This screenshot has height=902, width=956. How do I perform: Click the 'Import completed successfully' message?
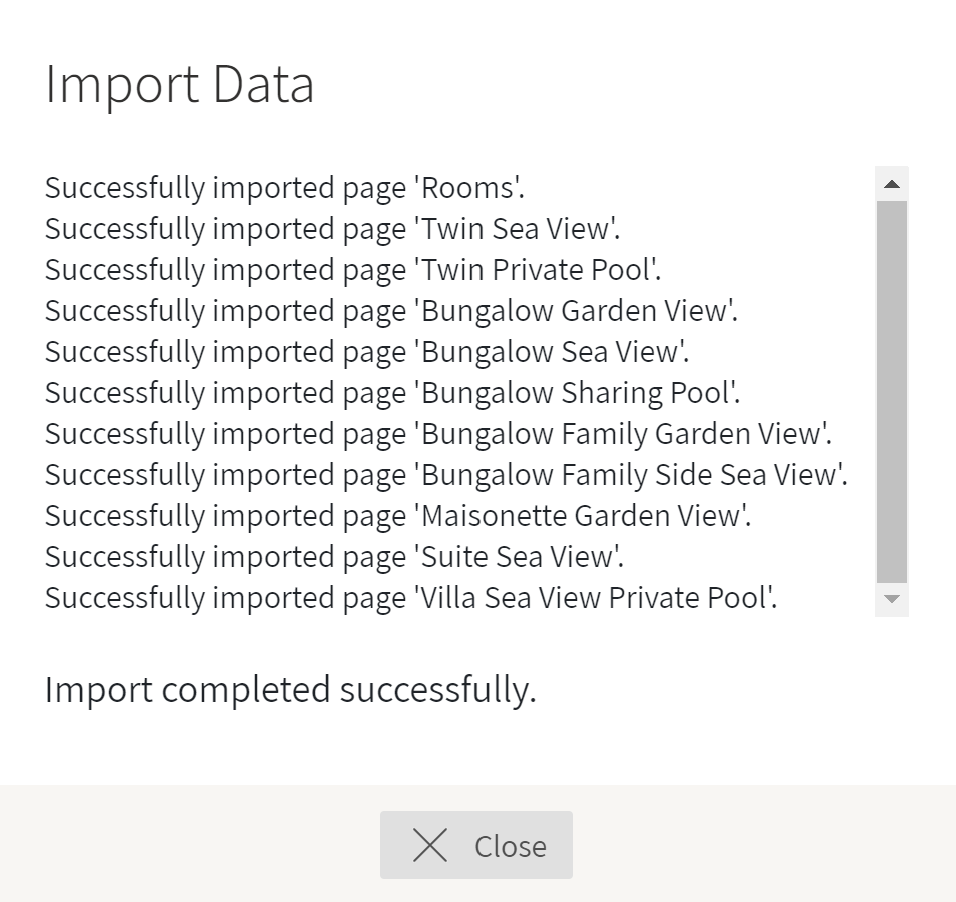point(291,690)
